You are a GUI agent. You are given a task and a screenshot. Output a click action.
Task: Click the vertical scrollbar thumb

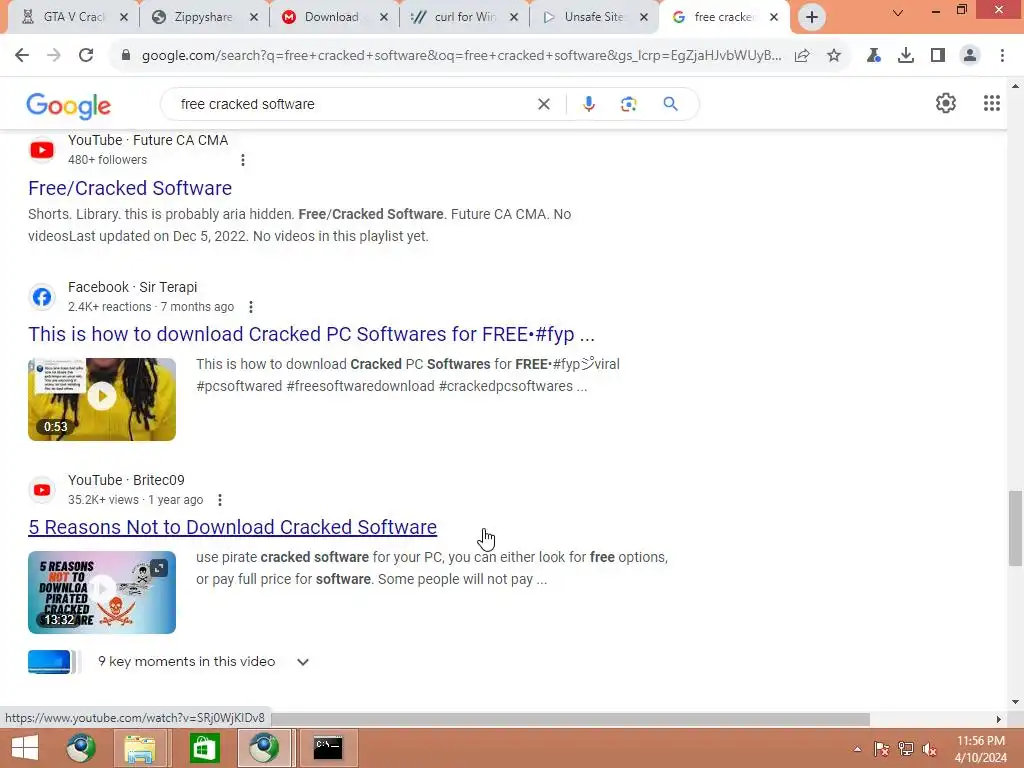click(x=1015, y=528)
